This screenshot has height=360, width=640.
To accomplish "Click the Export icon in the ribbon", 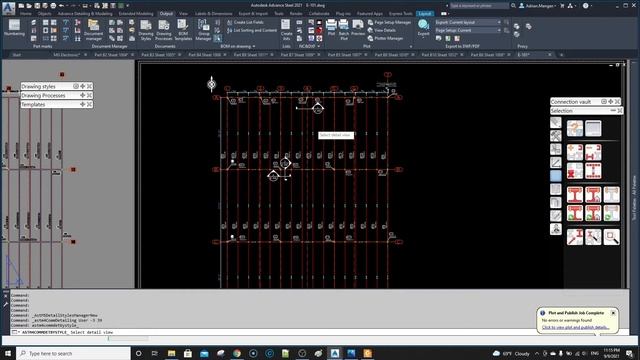I will (423, 25).
